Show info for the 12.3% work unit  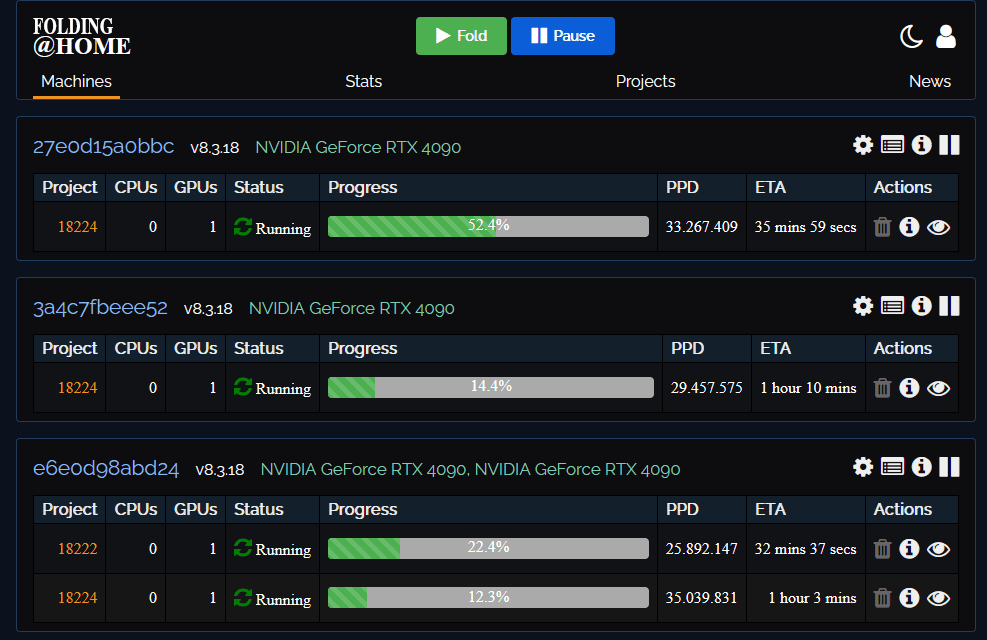[x=909, y=598]
